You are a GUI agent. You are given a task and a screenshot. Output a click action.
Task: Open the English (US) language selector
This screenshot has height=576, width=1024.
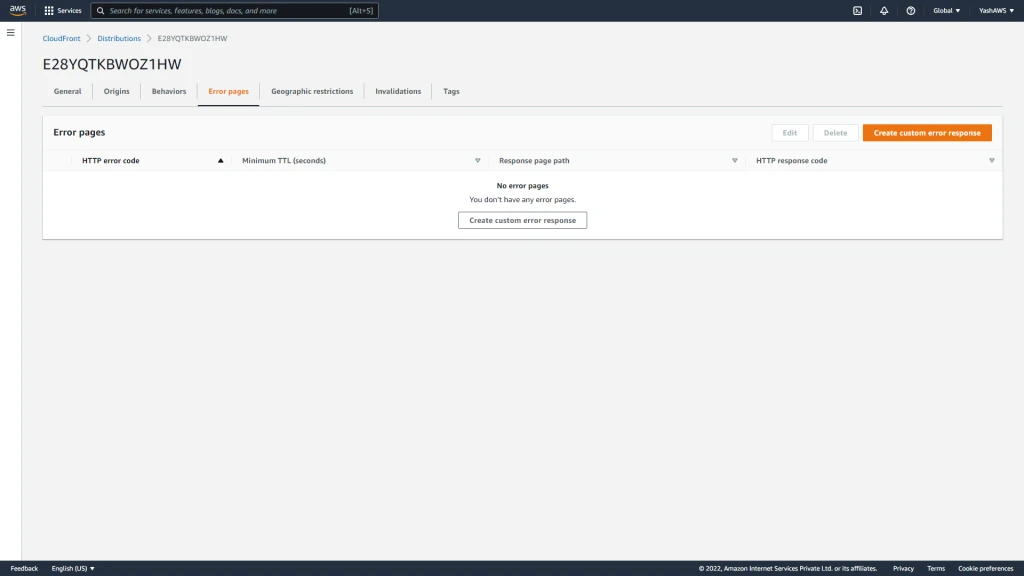[x=73, y=568]
